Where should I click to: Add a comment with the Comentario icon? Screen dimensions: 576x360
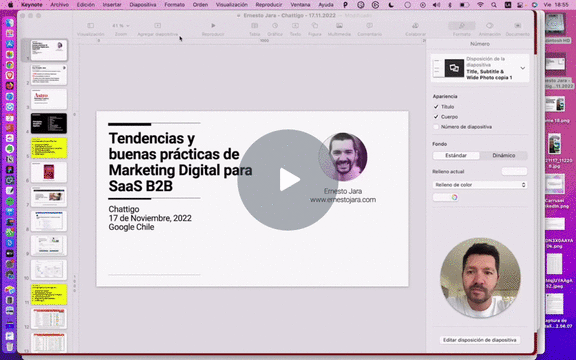pos(370,26)
